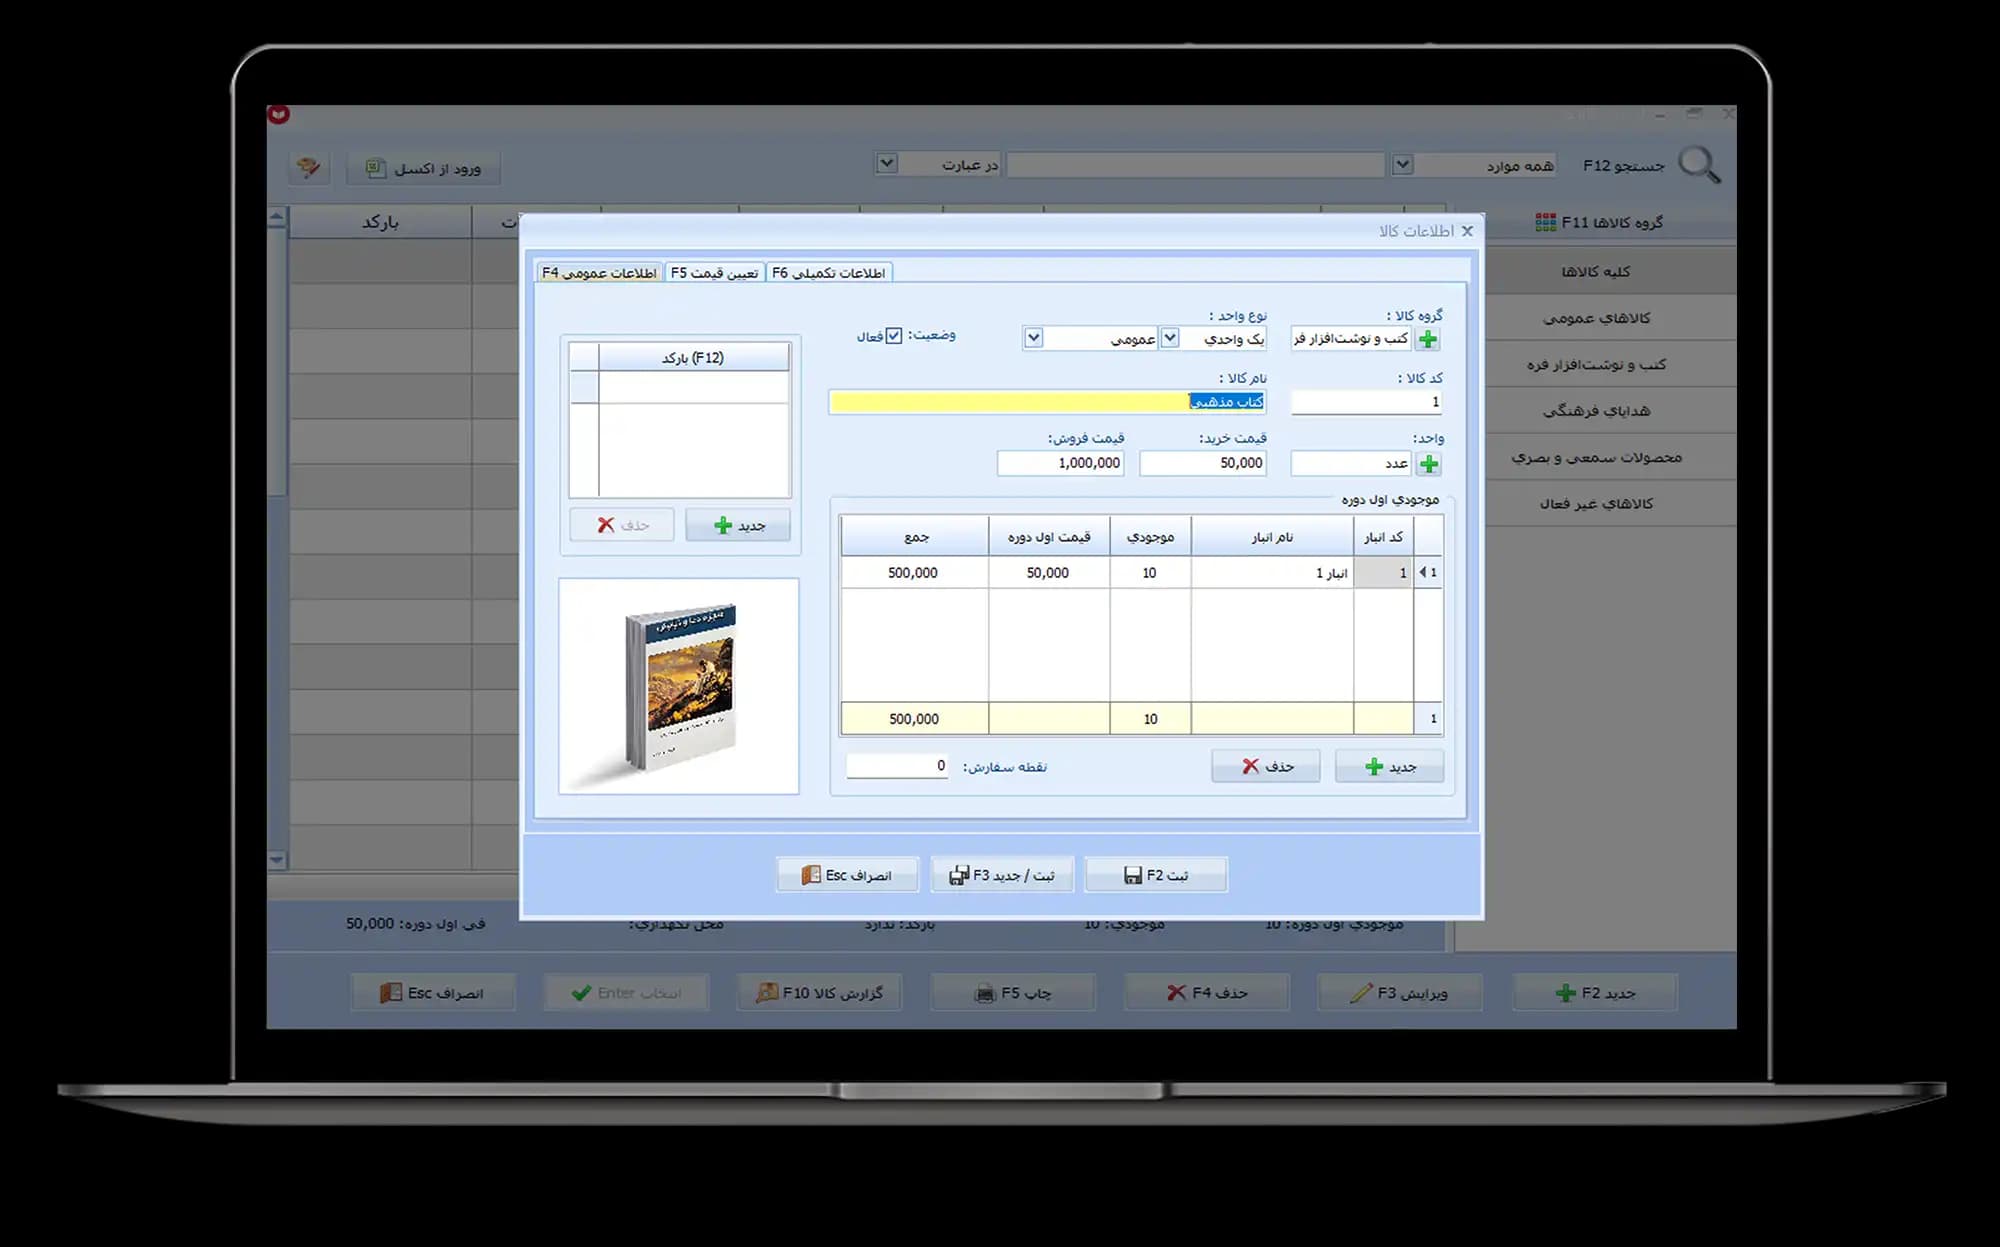Click scroll down arrow of main product list
This screenshot has width=2000, height=1247.
coord(277,860)
